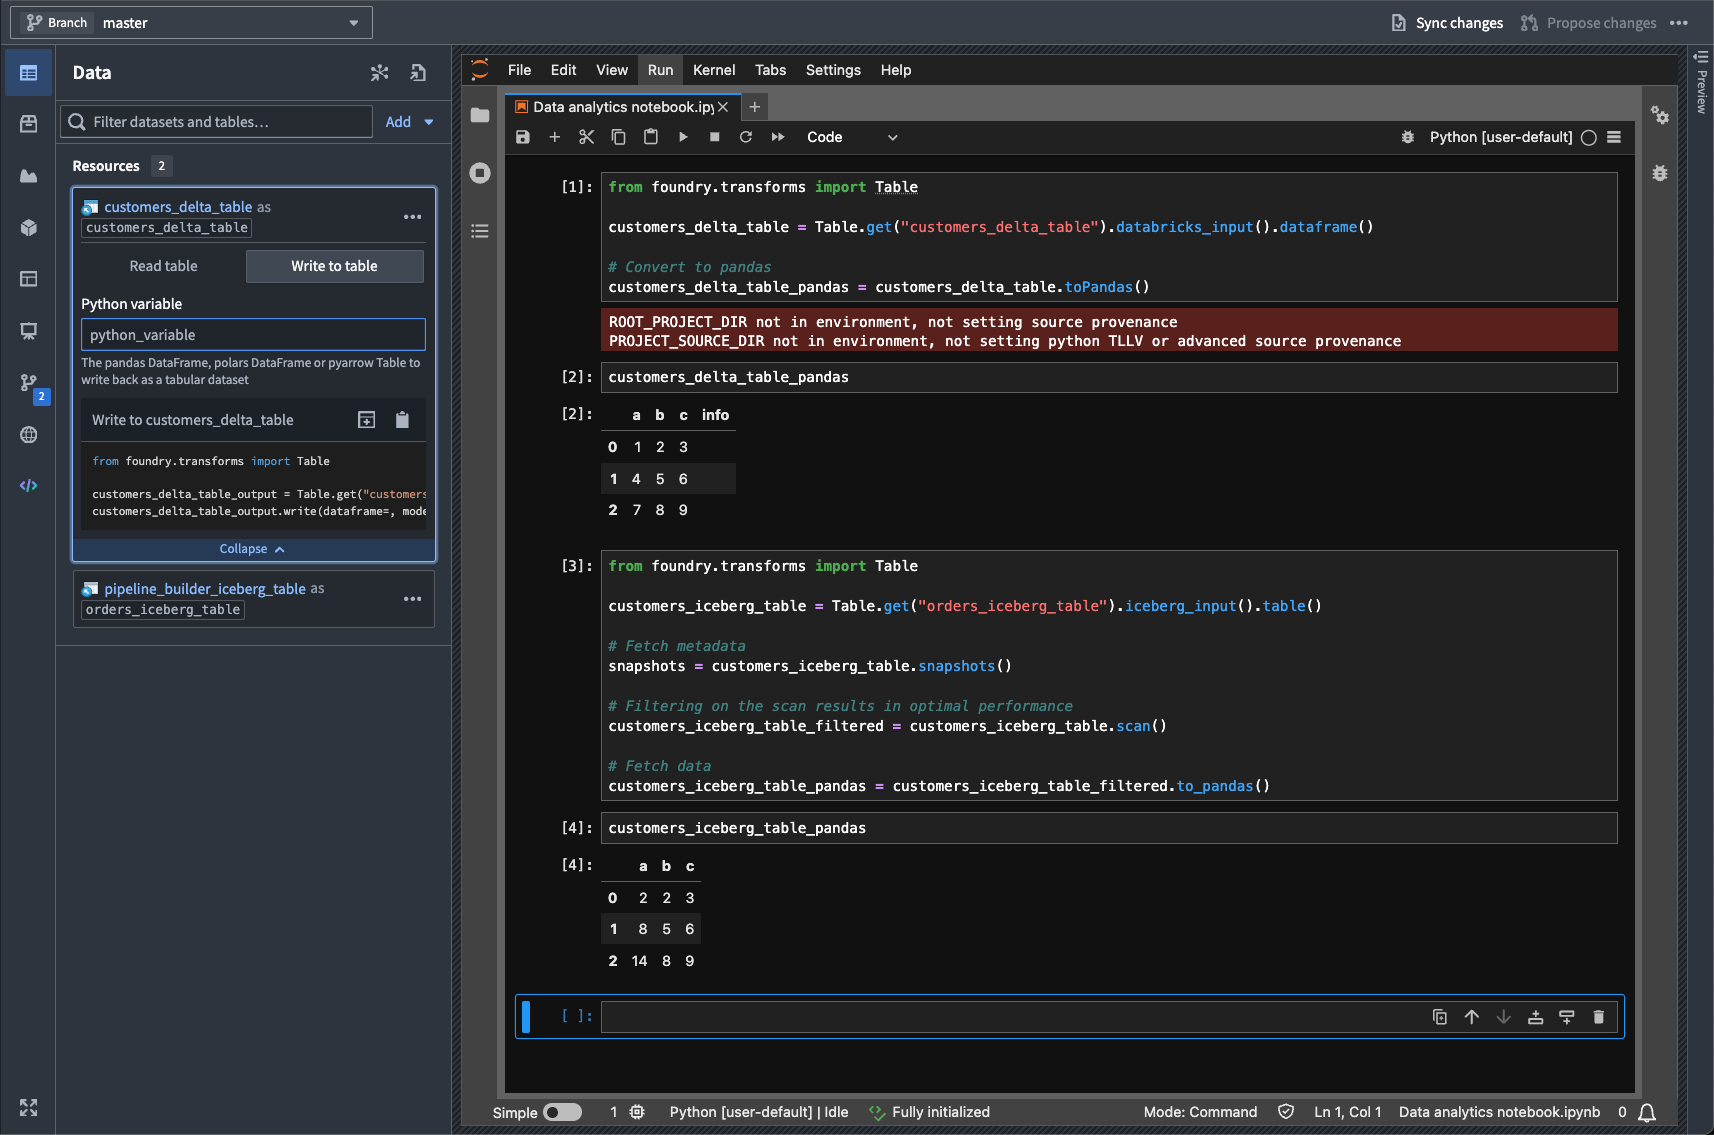Interrupt the kernel with the stop icon
1714x1135 pixels.
point(714,137)
